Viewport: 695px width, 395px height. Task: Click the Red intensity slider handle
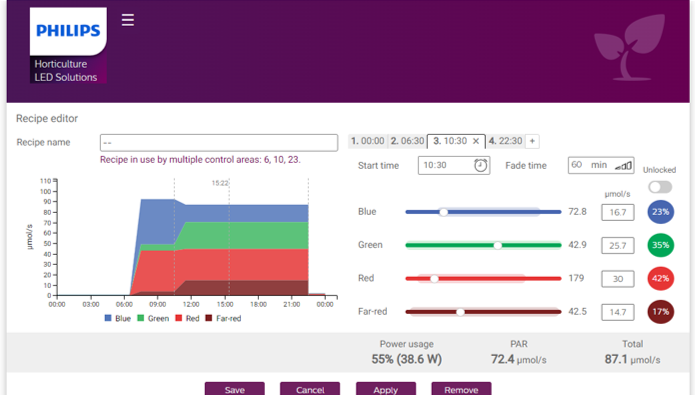[x=434, y=279]
